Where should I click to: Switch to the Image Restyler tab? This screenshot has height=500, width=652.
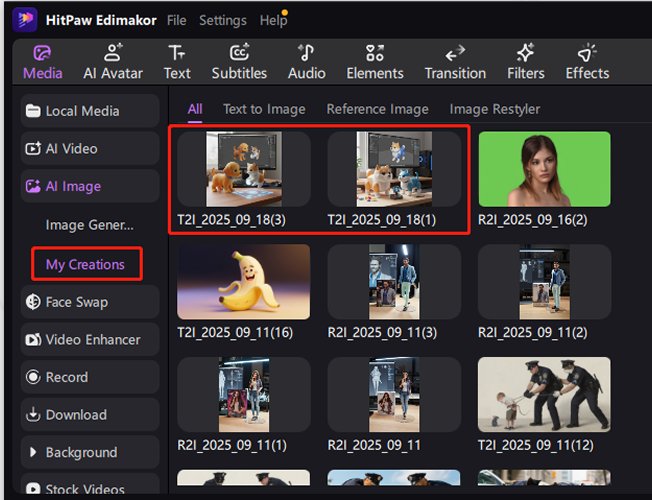point(494,109)
